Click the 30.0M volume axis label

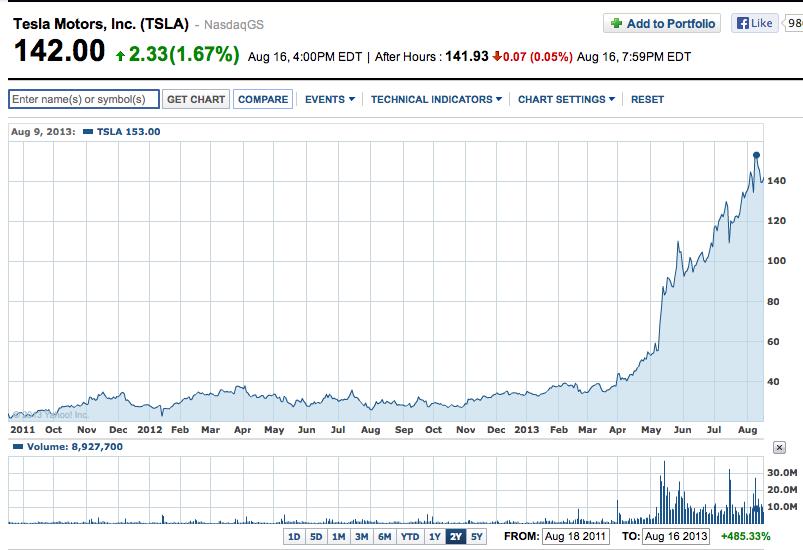point(782,473)
